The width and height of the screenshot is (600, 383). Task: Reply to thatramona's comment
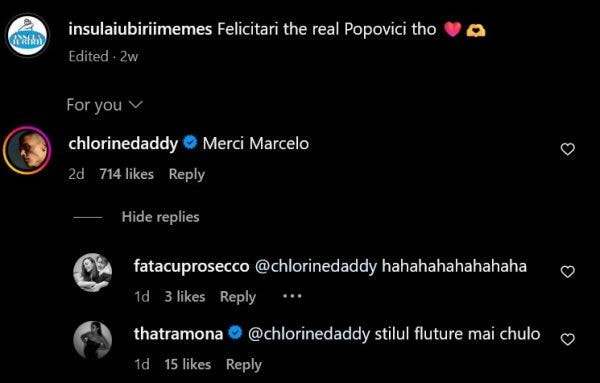coord(244,365)
